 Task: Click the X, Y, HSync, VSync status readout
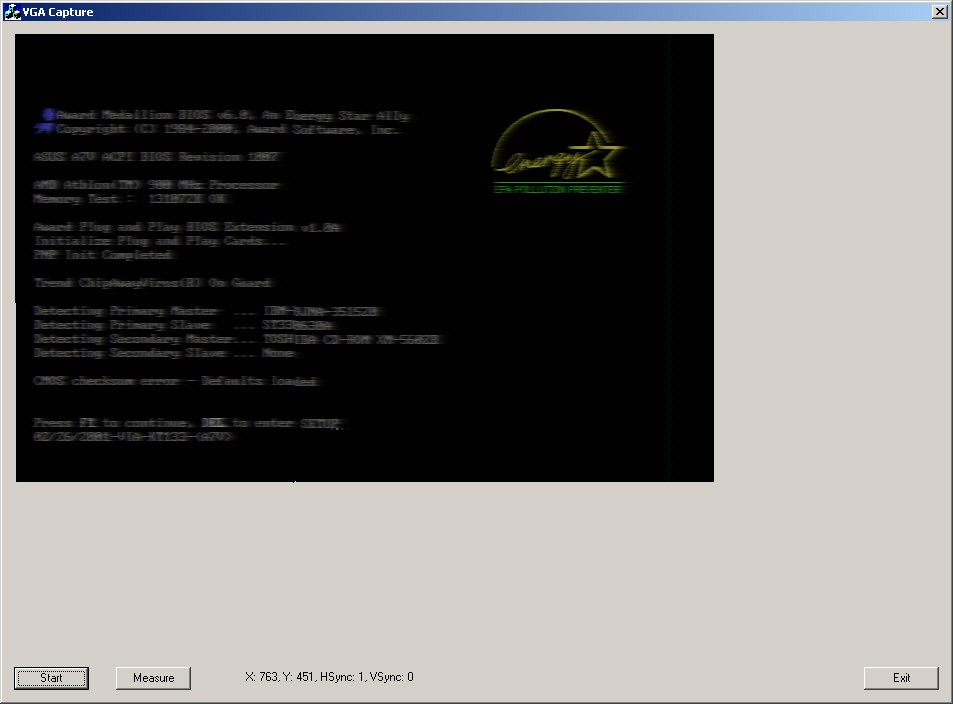coord(329,677)
